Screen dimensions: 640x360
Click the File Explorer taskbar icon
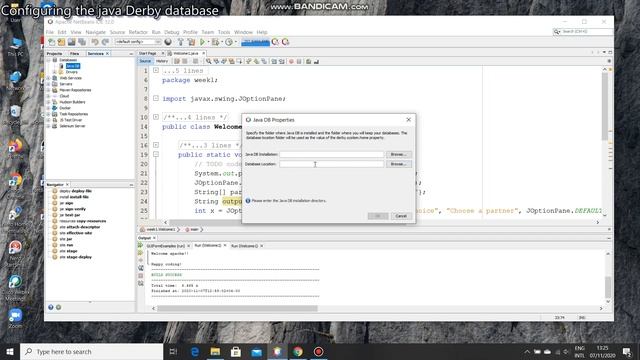215,351
